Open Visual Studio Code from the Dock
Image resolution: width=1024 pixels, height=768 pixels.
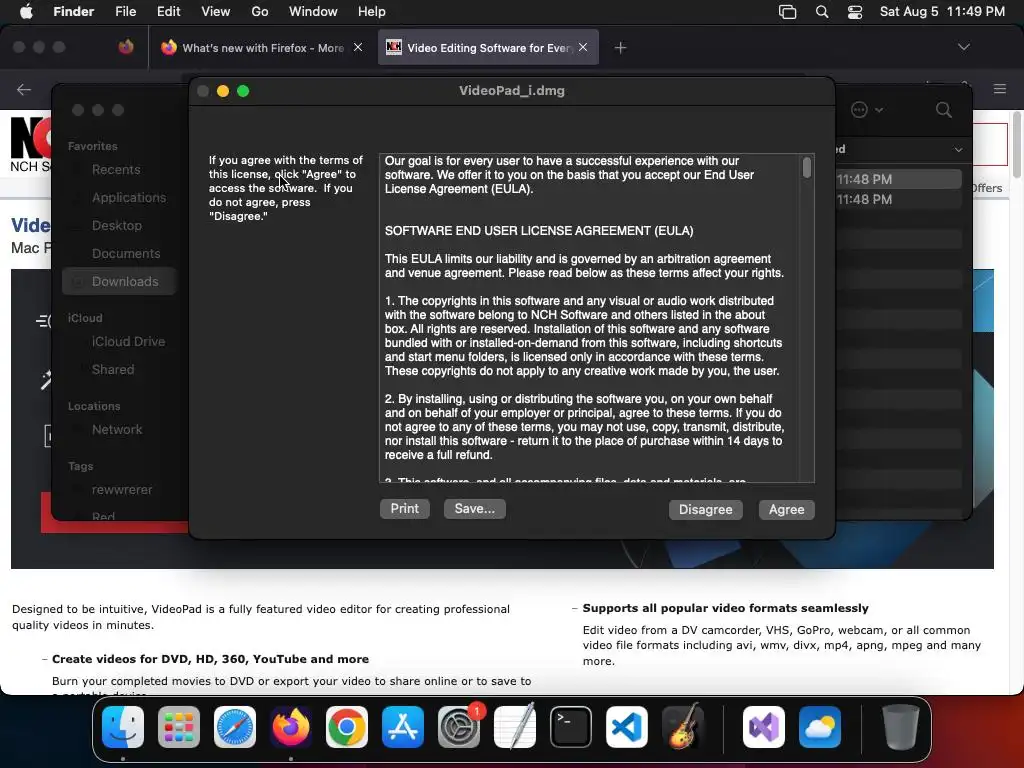[627, 727]
